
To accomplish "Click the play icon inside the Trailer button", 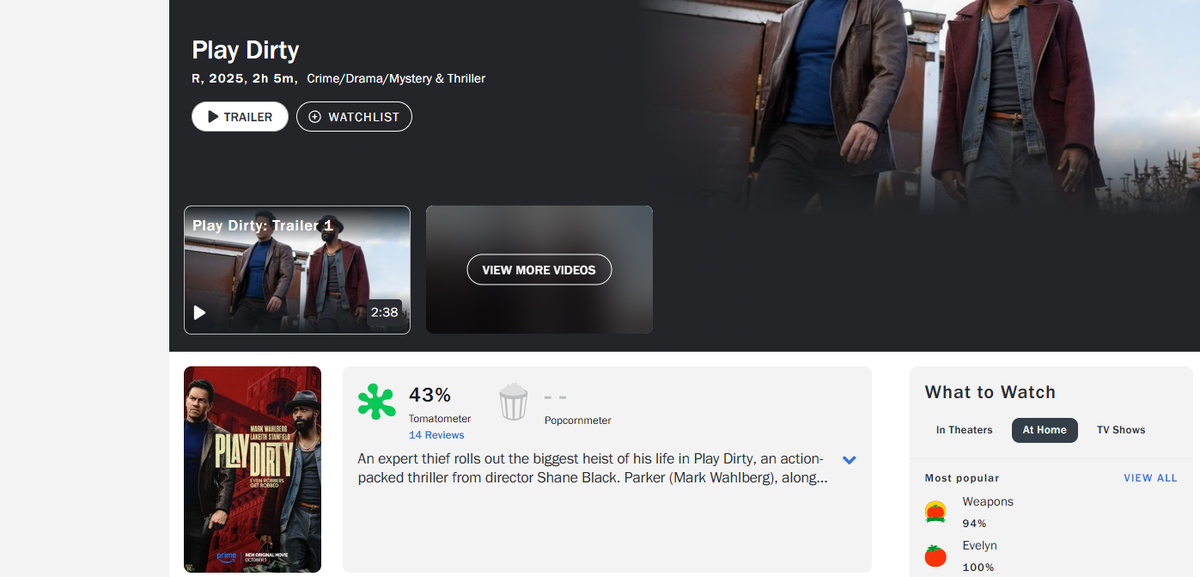I will click(x=213, y=117).
